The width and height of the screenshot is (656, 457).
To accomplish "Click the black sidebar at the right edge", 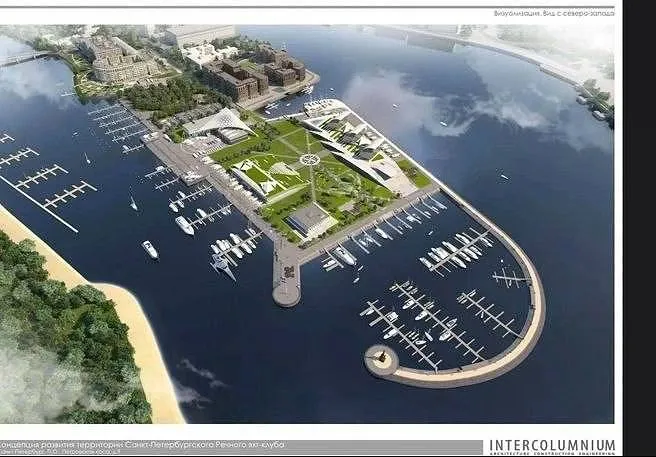I will [640, 228].
